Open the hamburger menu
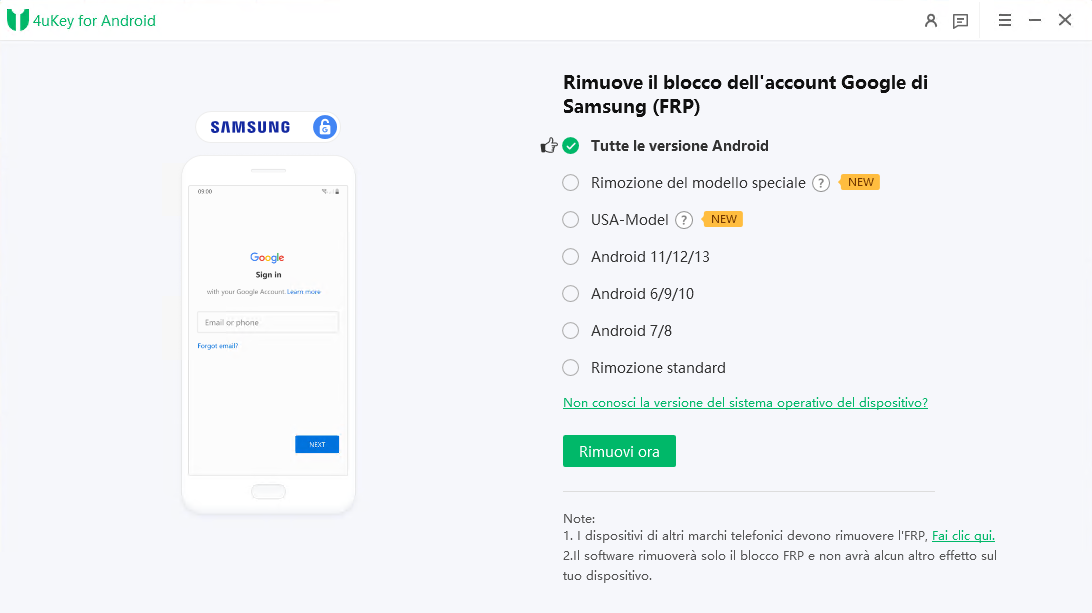1092x613 pixels. tap(1004, 20)
